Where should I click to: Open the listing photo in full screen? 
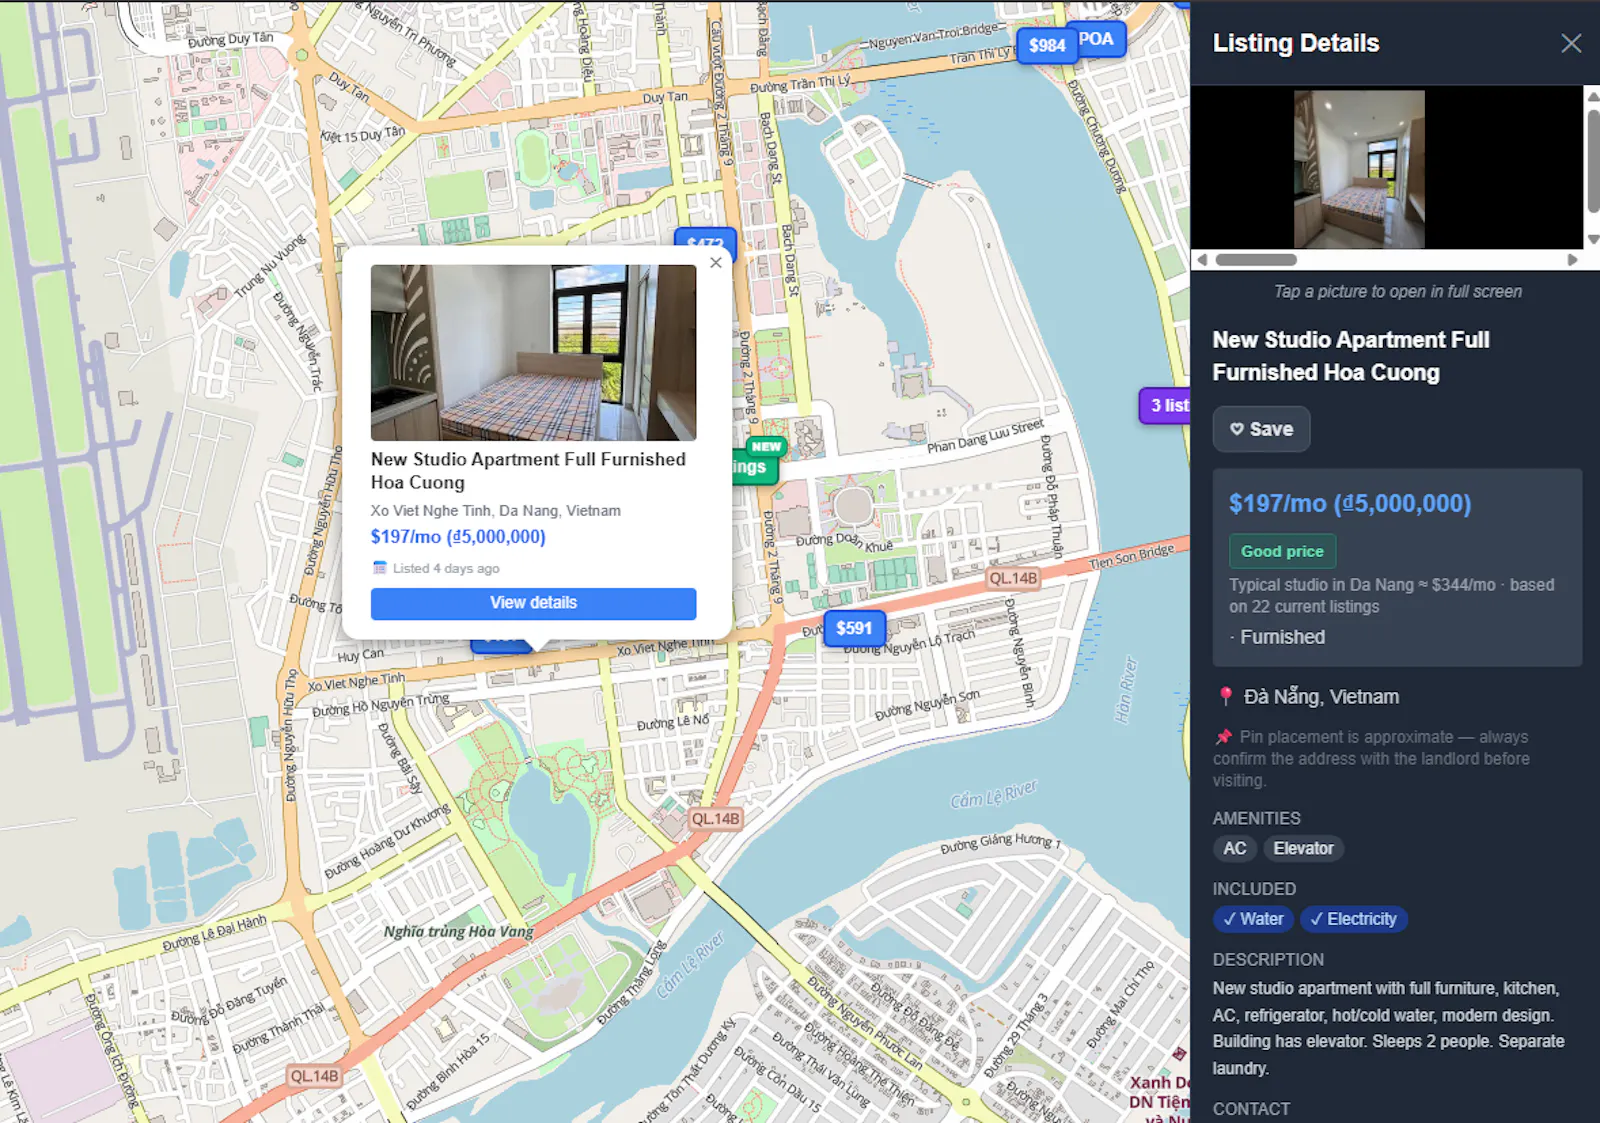pyautogui.click(x=1359, y=169)
